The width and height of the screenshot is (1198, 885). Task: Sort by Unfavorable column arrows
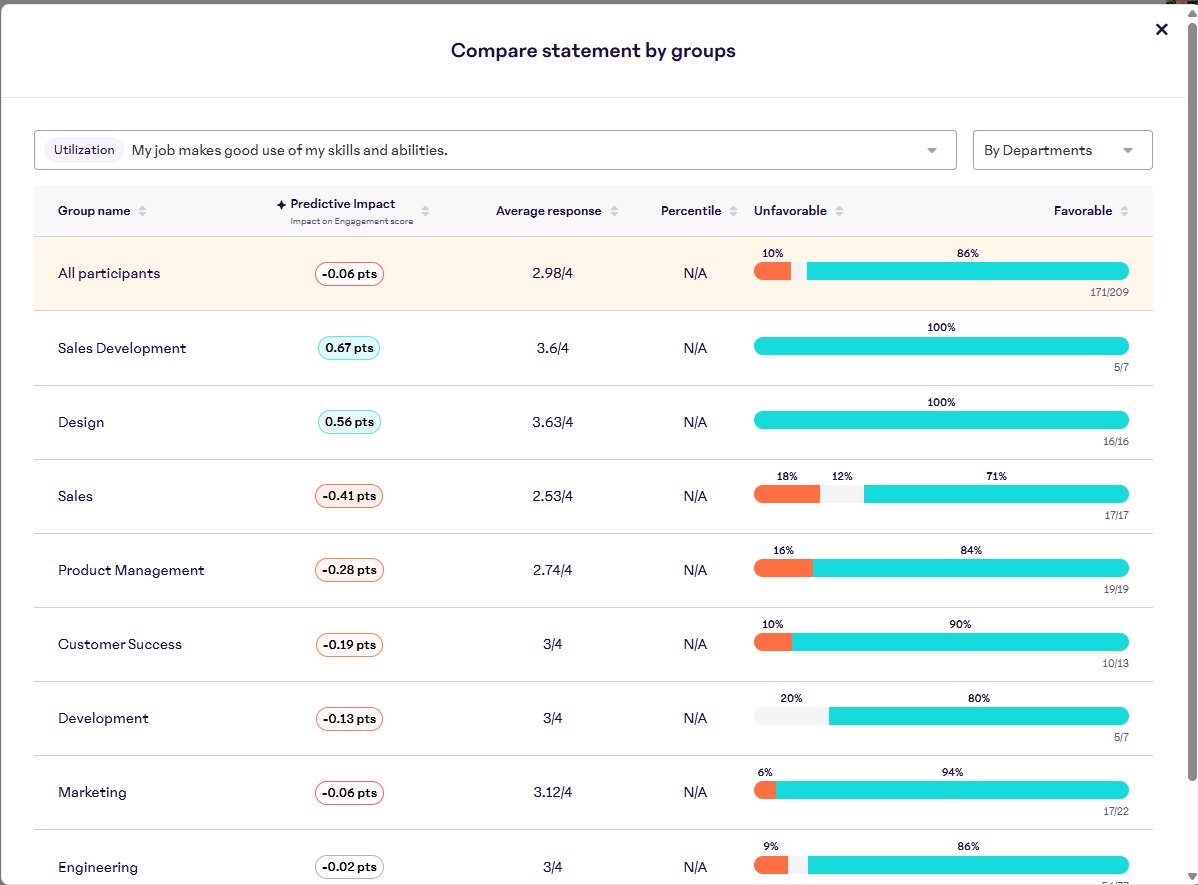839,211
